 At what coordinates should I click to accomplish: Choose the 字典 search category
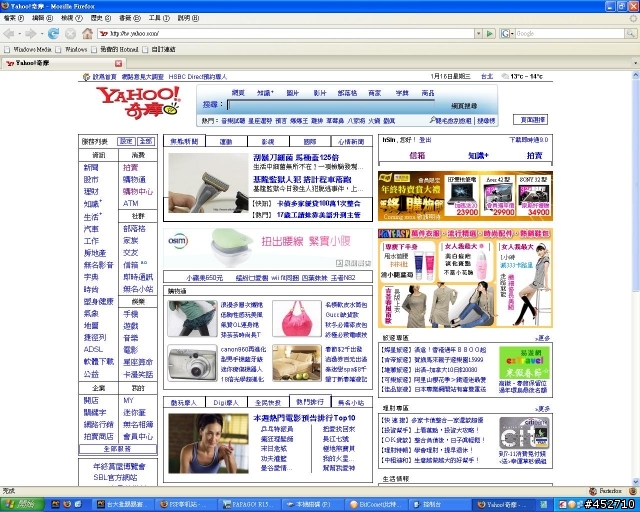[402, 93]
